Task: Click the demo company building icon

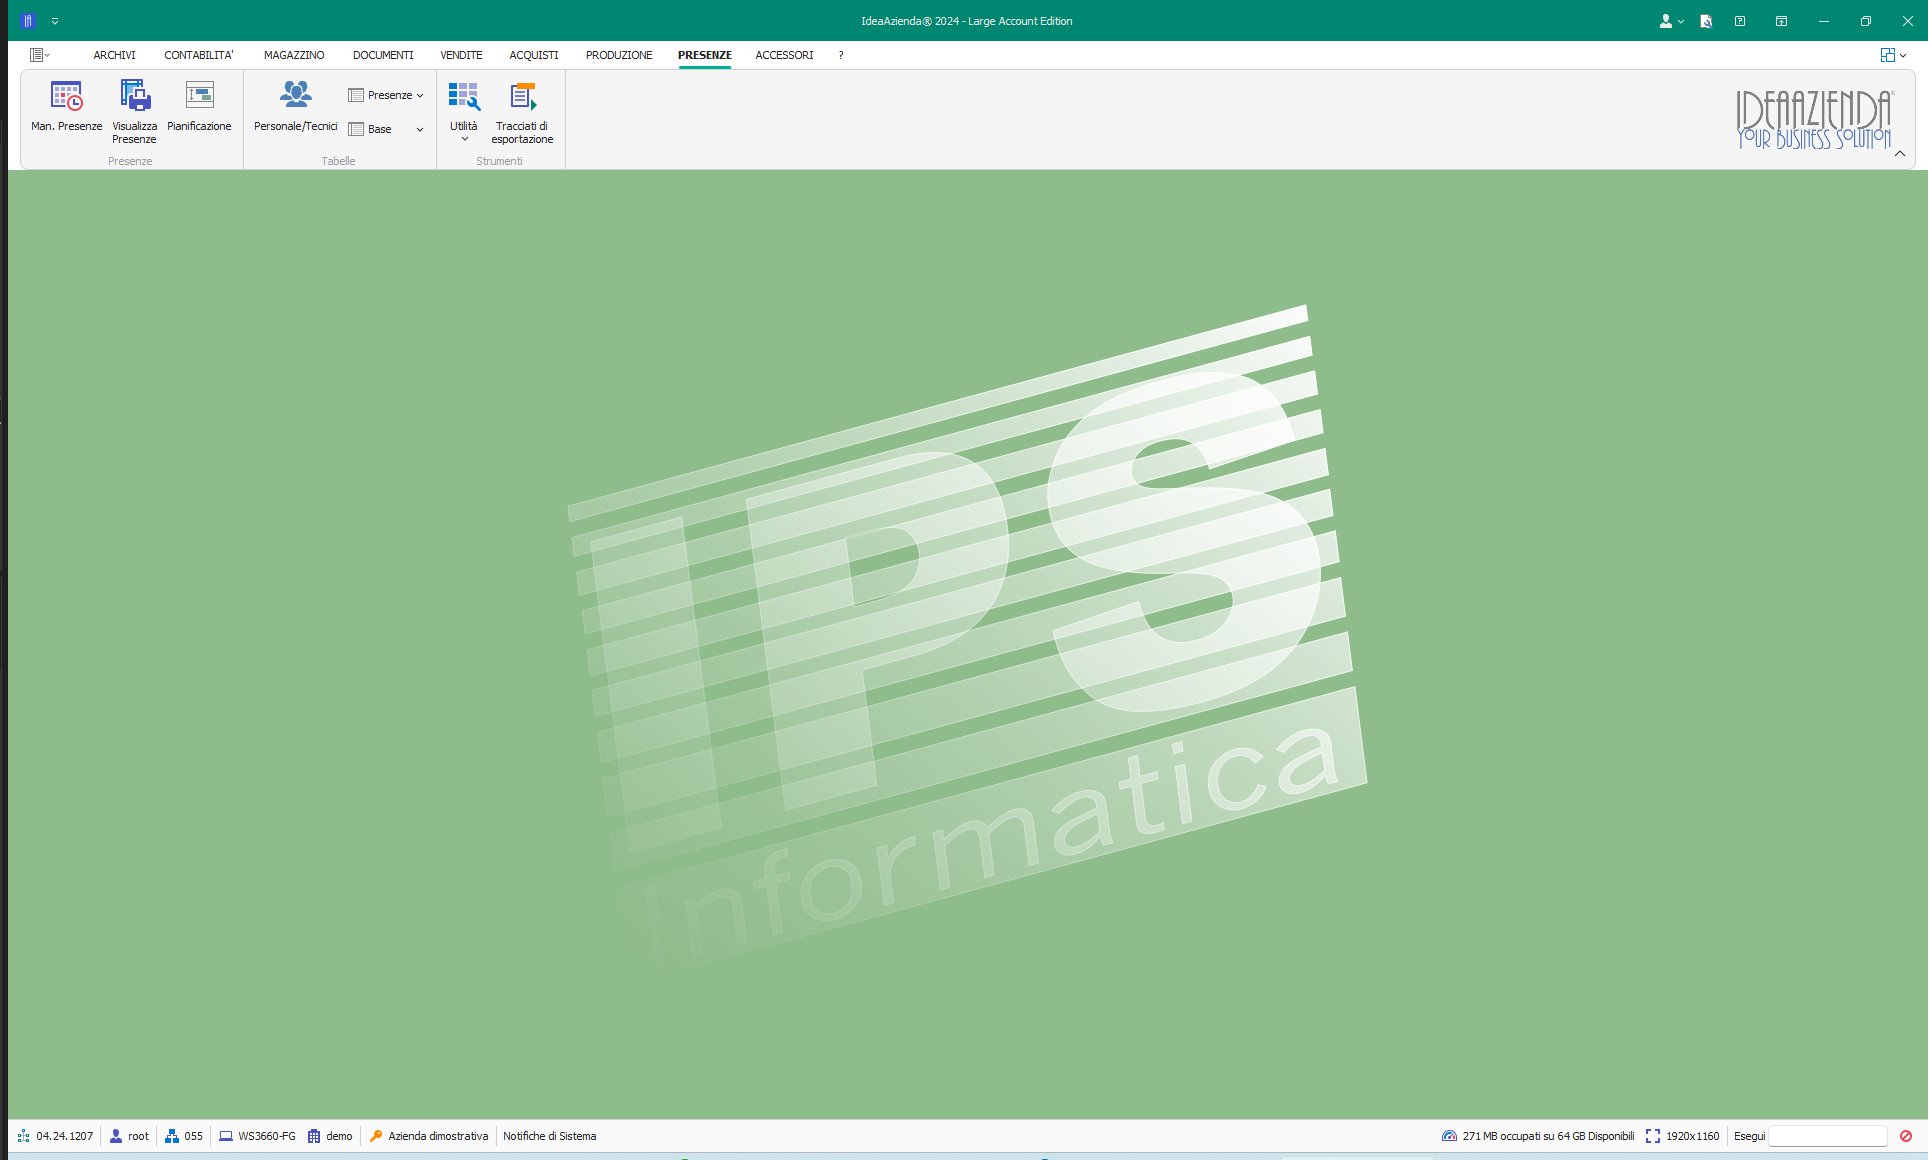Action: point(314,1136)
